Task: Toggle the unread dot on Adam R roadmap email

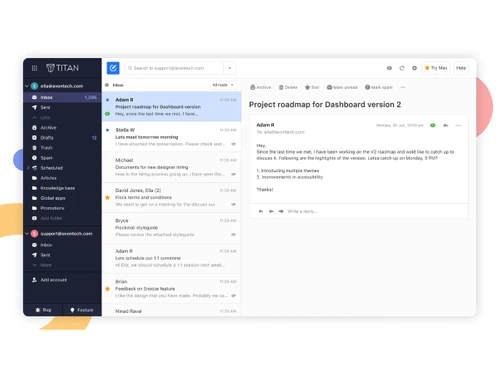Action: 107,100
